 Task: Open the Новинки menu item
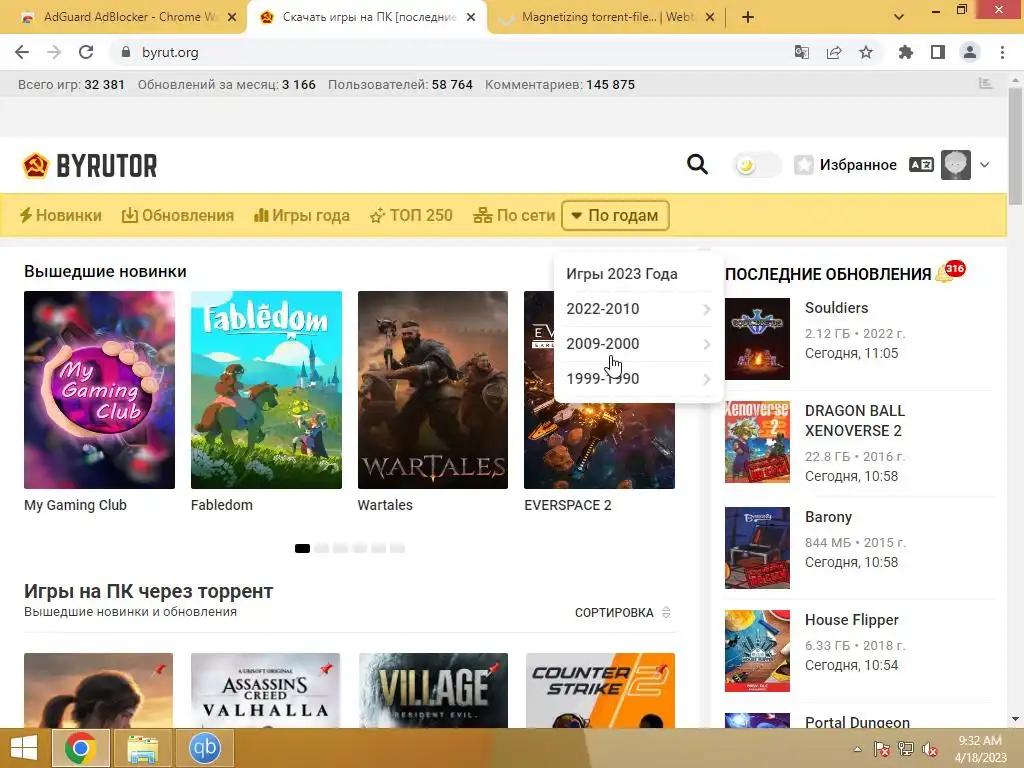pos(61,216)
